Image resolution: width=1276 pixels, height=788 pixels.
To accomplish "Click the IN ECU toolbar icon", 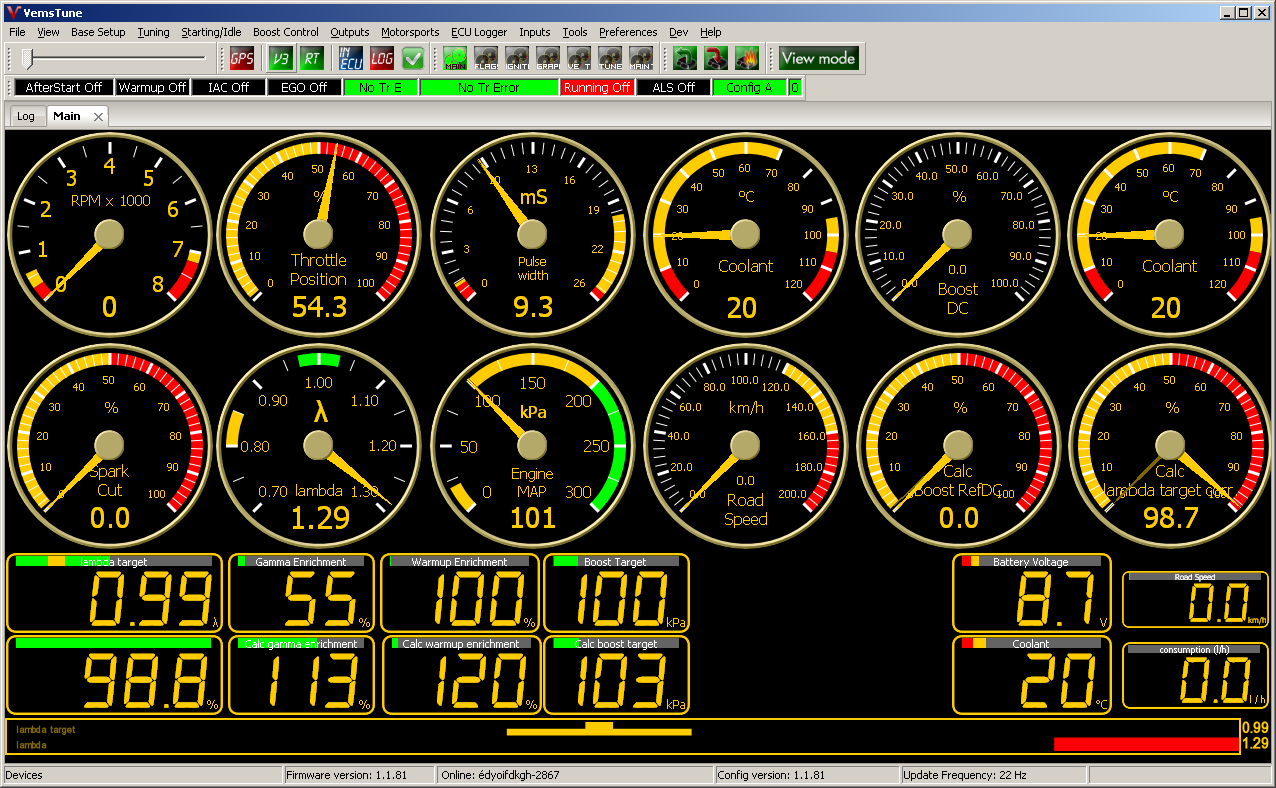I will coord(351,59).
